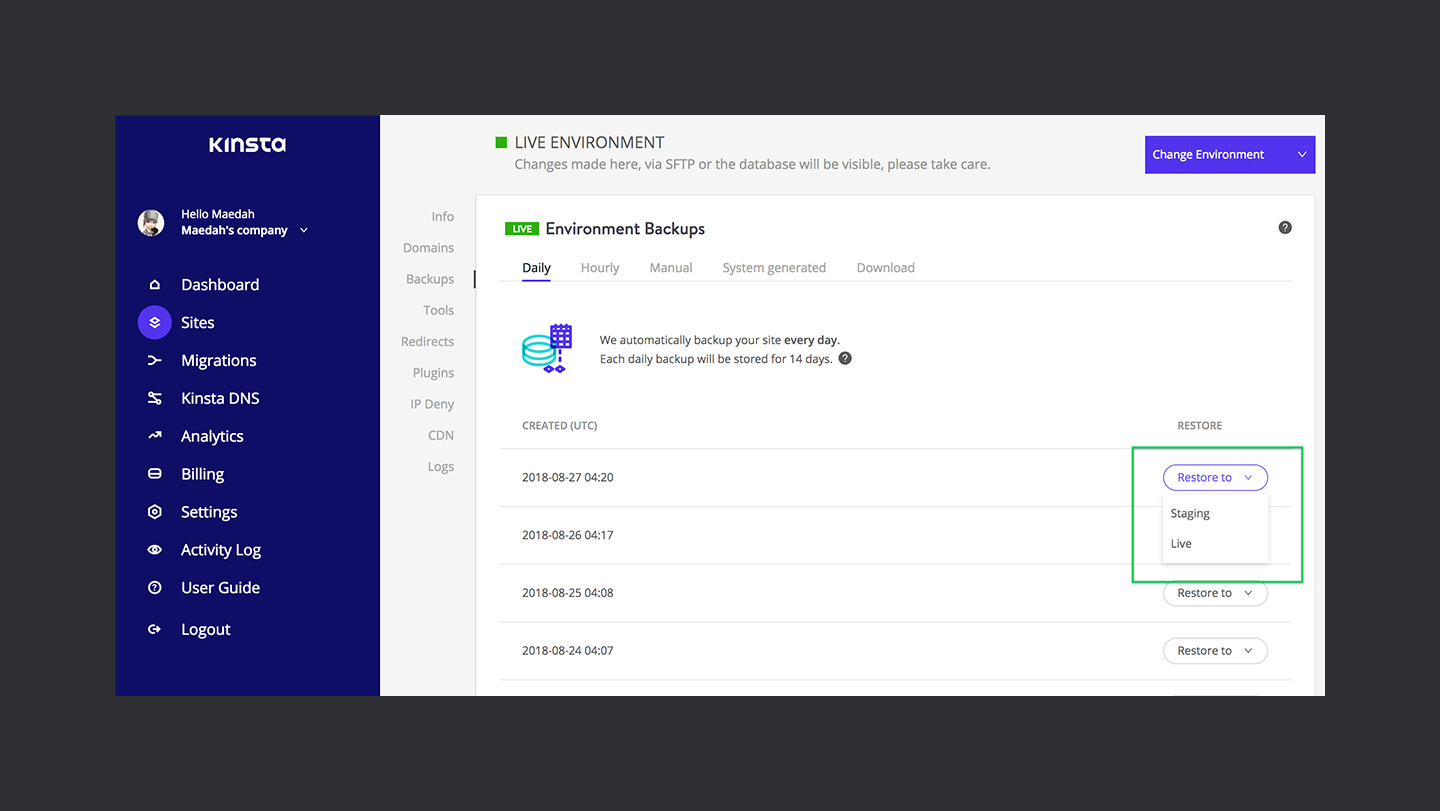Select Plugins in site submenu

[x=433, y=373]
